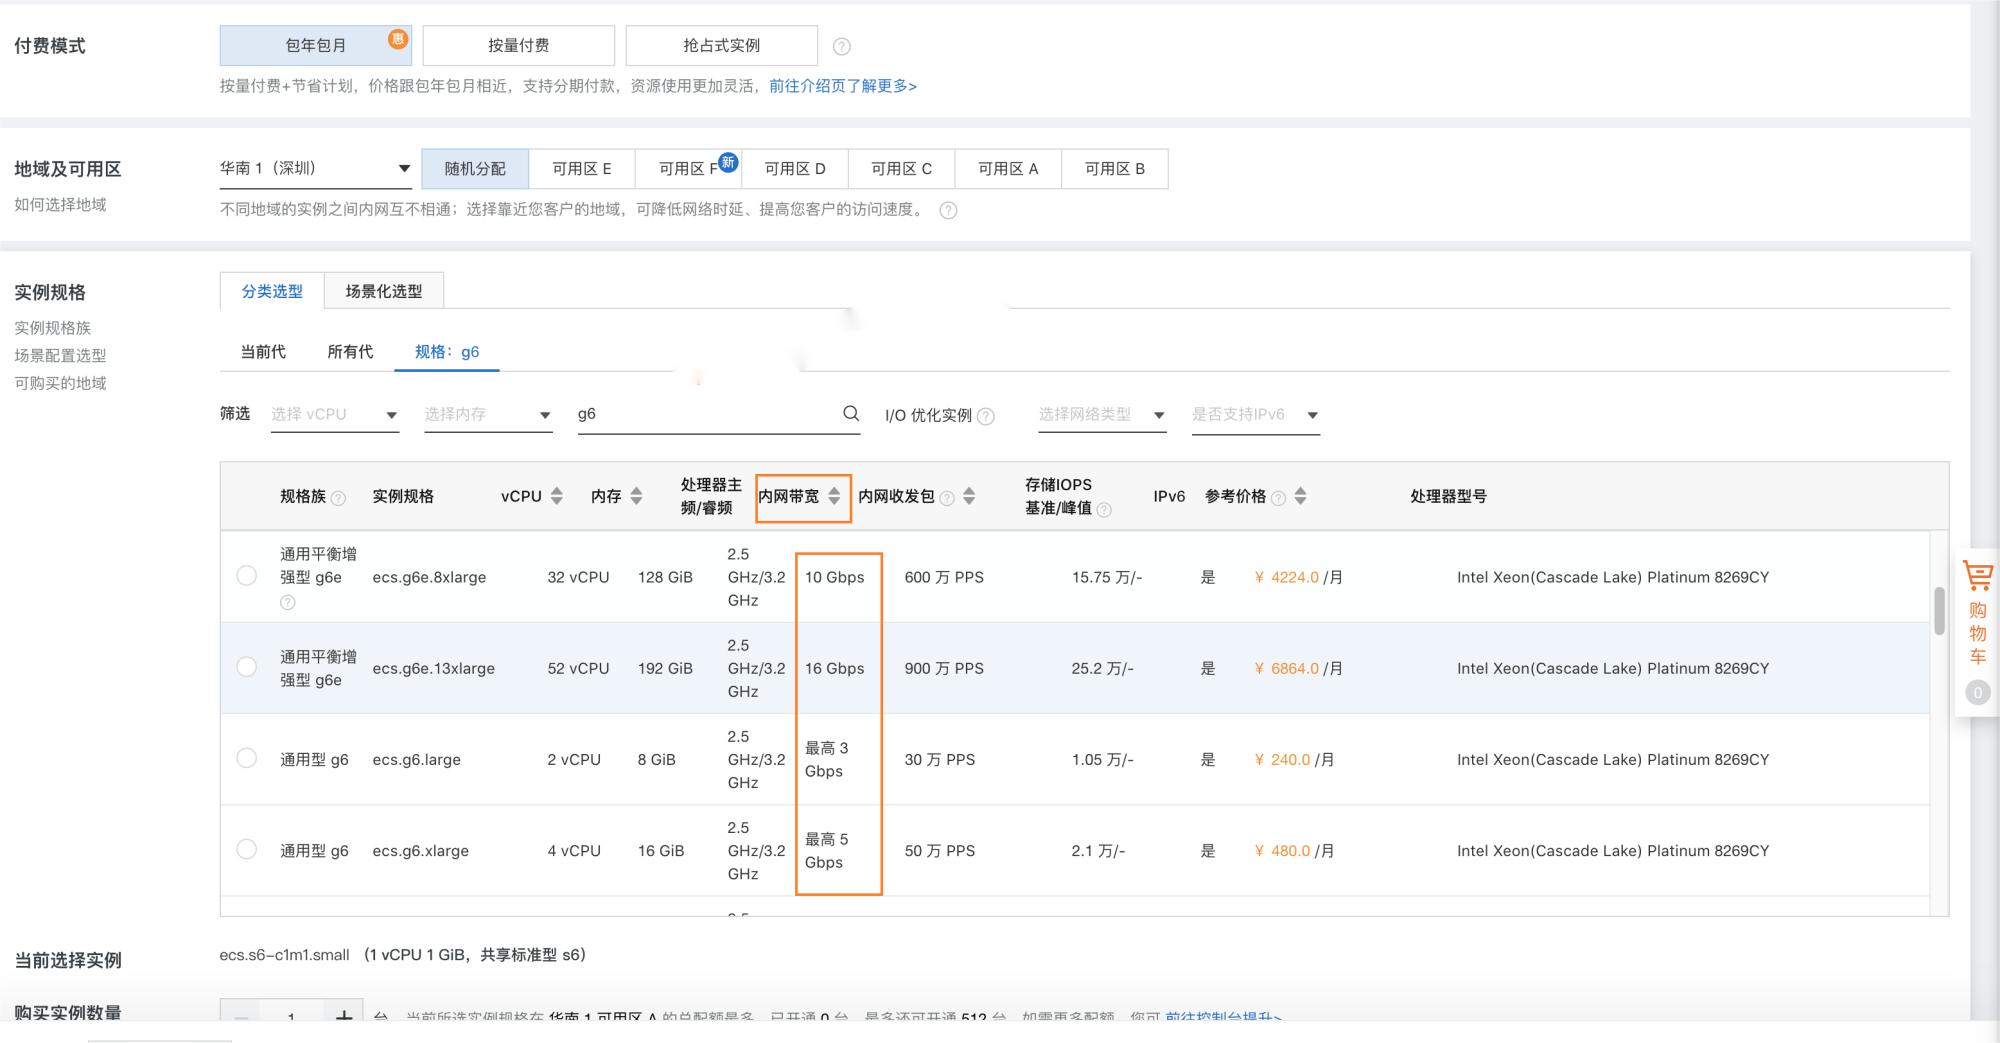2000x1043 pixels.
Task: Click price ¥ 240.0 /月
Action: click(x=1294, y=760)
